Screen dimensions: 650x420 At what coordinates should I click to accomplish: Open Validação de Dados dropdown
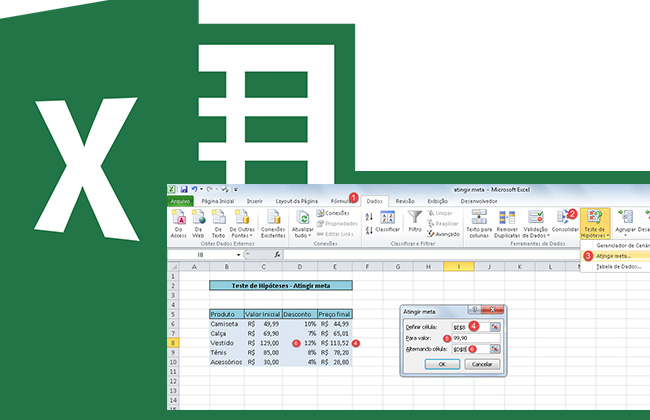coord(536,232)
